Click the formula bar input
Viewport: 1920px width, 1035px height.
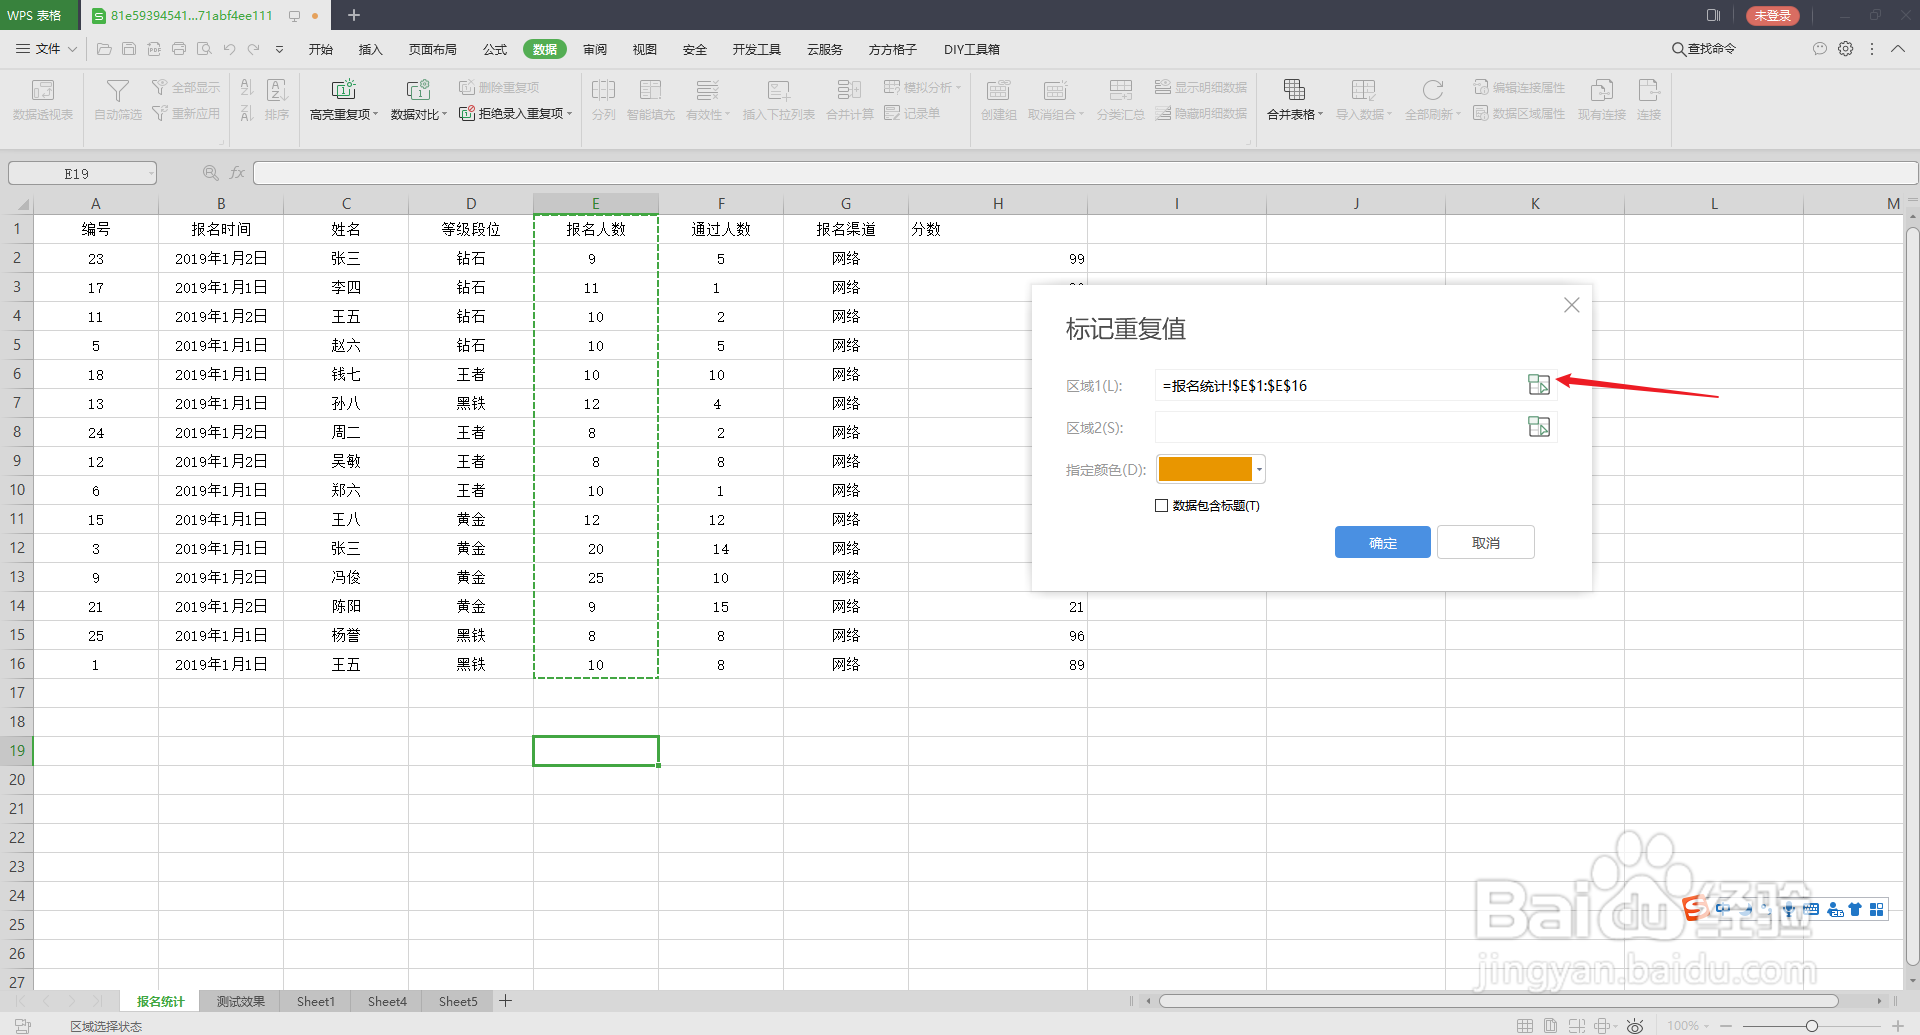tap(1084, 173)
